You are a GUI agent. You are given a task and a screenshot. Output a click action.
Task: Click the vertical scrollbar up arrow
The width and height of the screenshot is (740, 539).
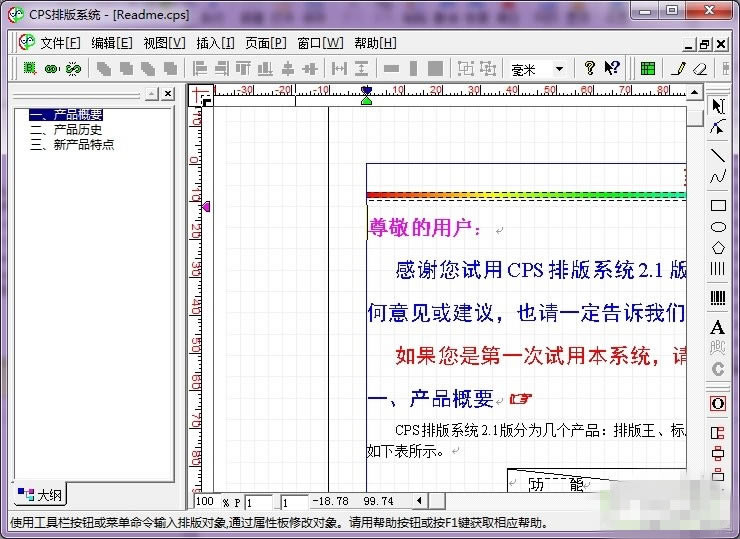694,93
